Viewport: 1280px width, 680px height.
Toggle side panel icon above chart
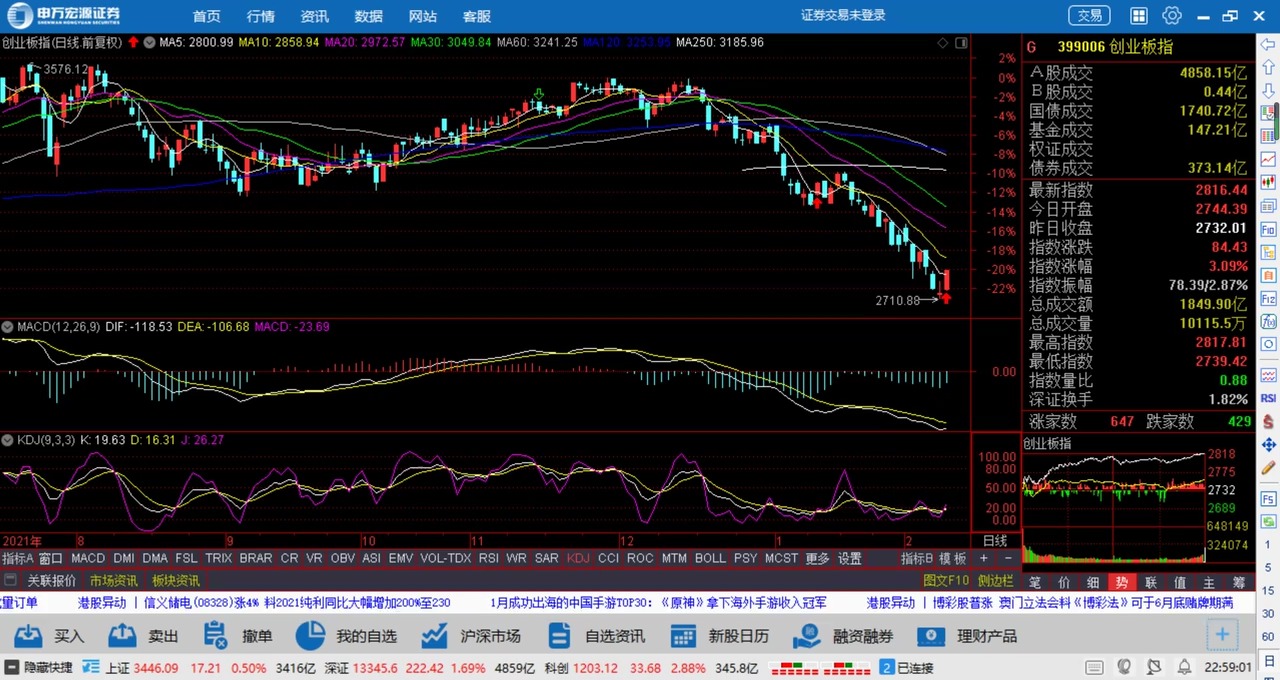(961, 43)
